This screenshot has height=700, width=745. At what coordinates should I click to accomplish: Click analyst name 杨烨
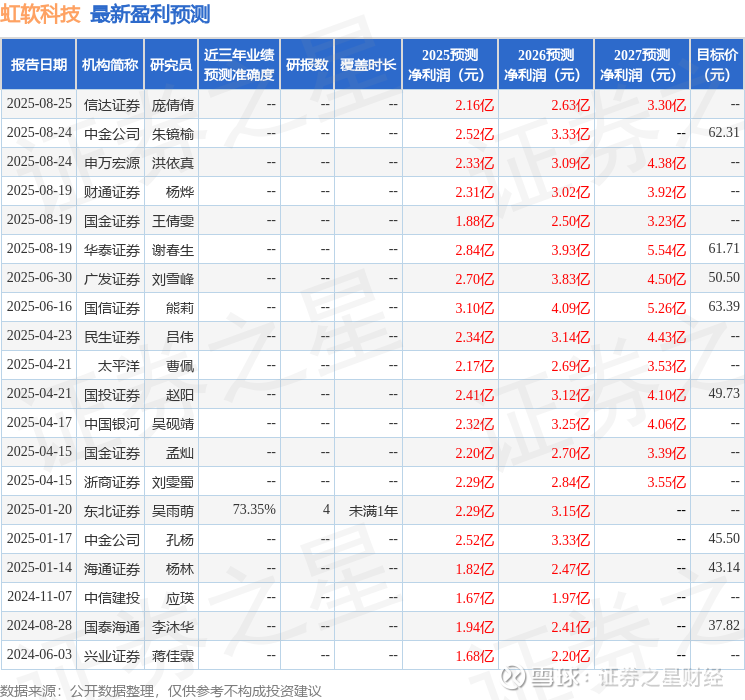click(180, 192)
